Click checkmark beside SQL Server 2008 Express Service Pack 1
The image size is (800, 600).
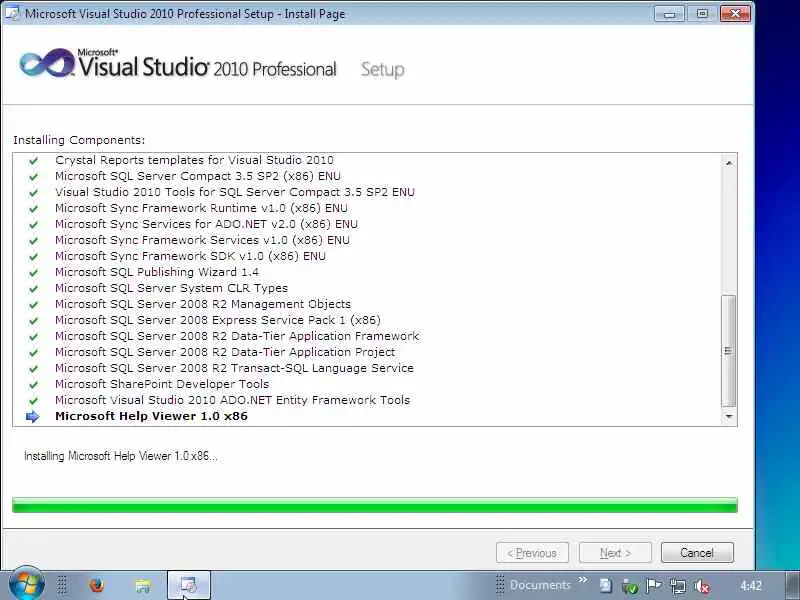[33, 320]
